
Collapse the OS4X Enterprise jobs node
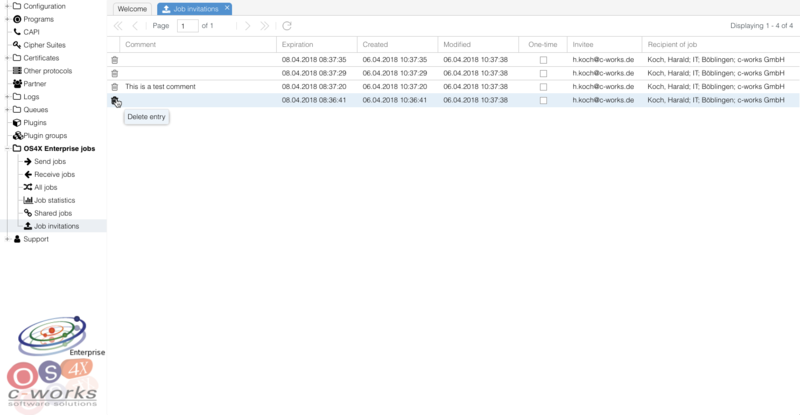[x=6, y=148]
